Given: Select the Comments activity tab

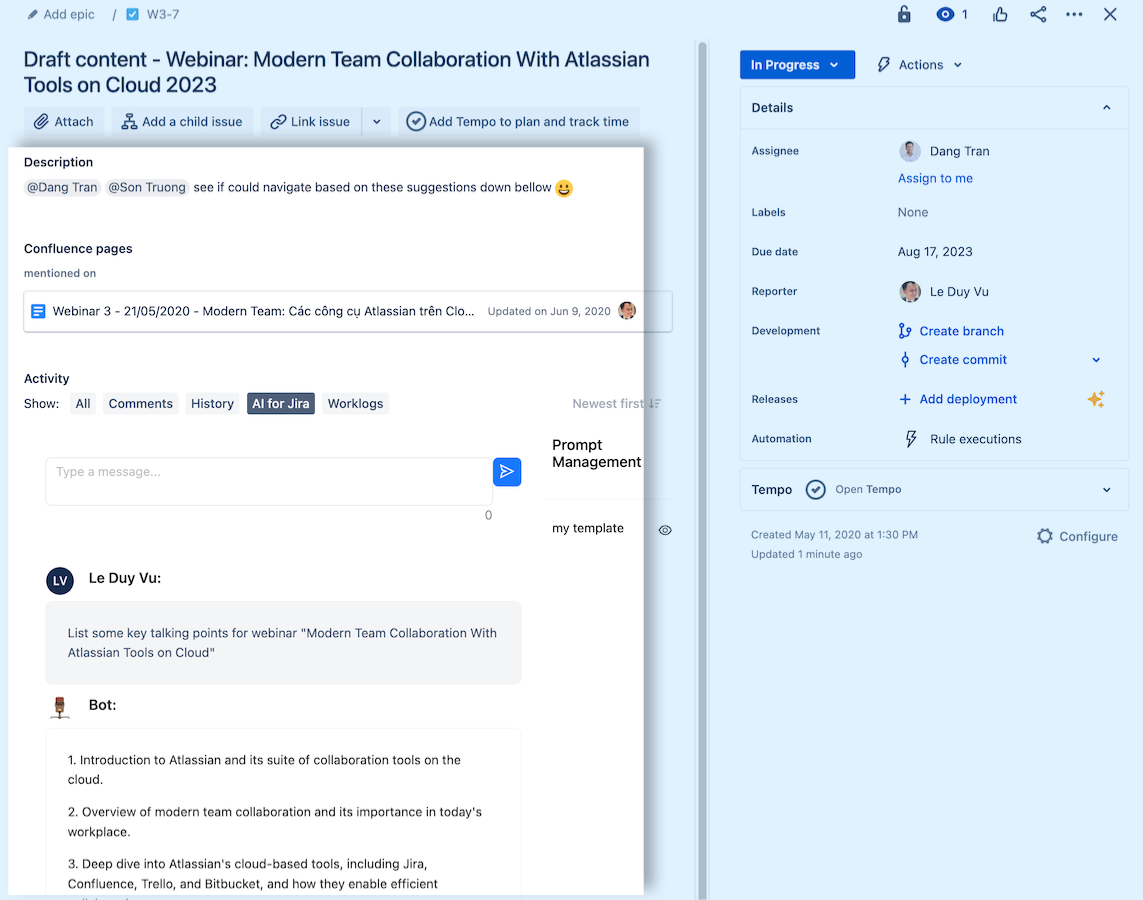Looking at the screenshot, I should point(141,404).
